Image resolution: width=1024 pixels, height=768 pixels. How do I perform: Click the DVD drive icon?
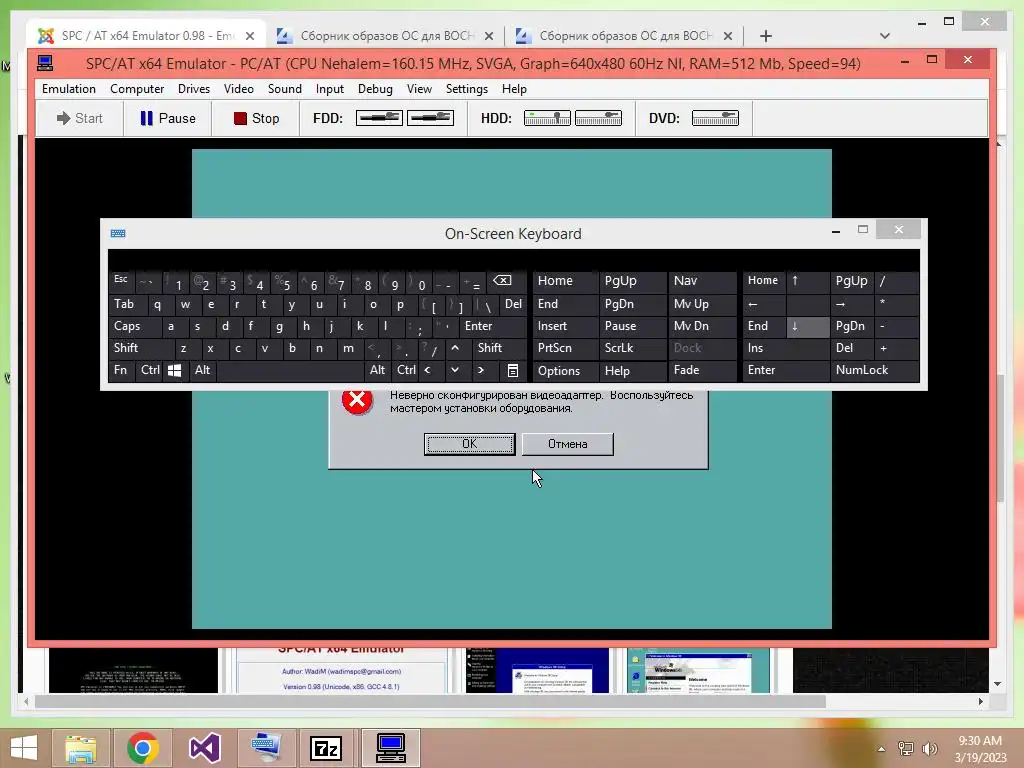point(715,118)
